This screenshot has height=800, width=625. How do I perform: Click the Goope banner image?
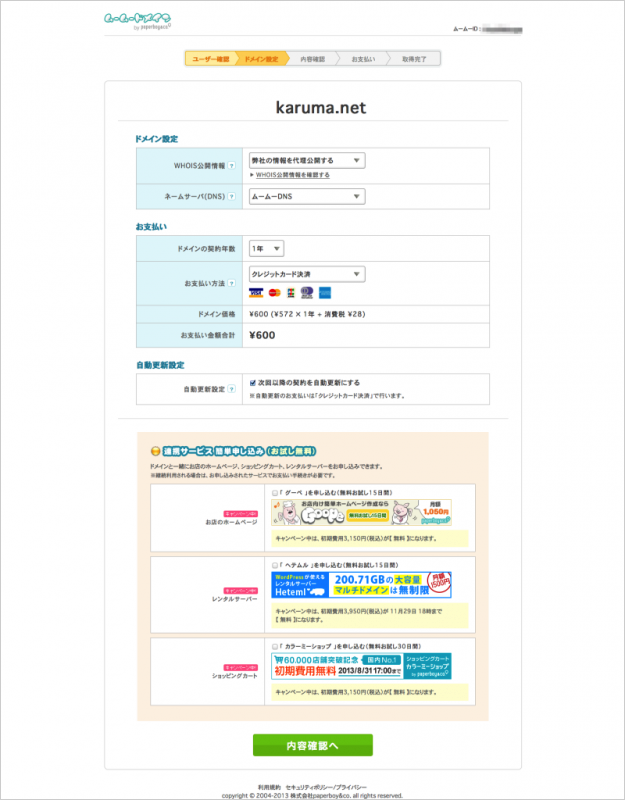(361, 512)
